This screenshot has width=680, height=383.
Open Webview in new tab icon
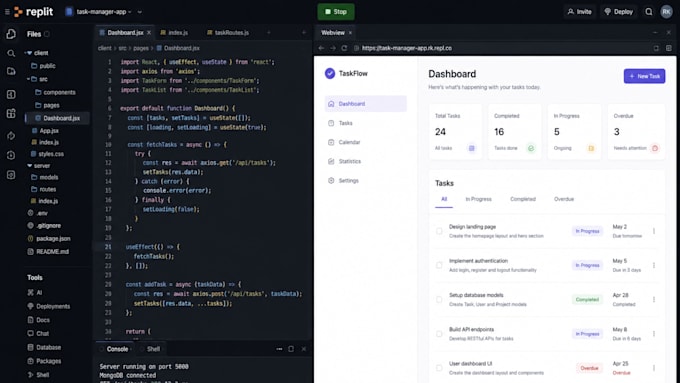coord(656,48)
